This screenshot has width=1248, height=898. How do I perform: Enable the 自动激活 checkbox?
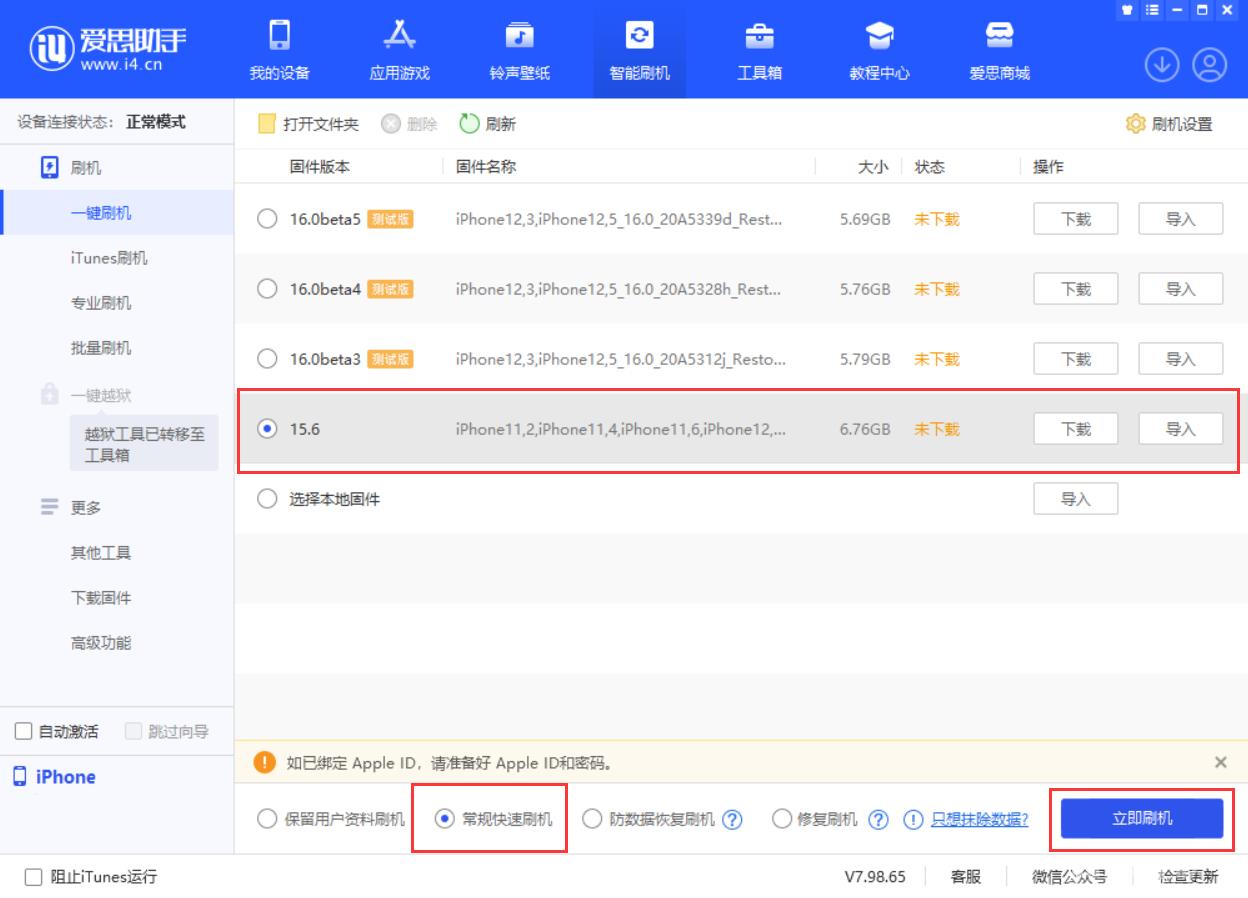pyautogui.click(x=24, y=730)
